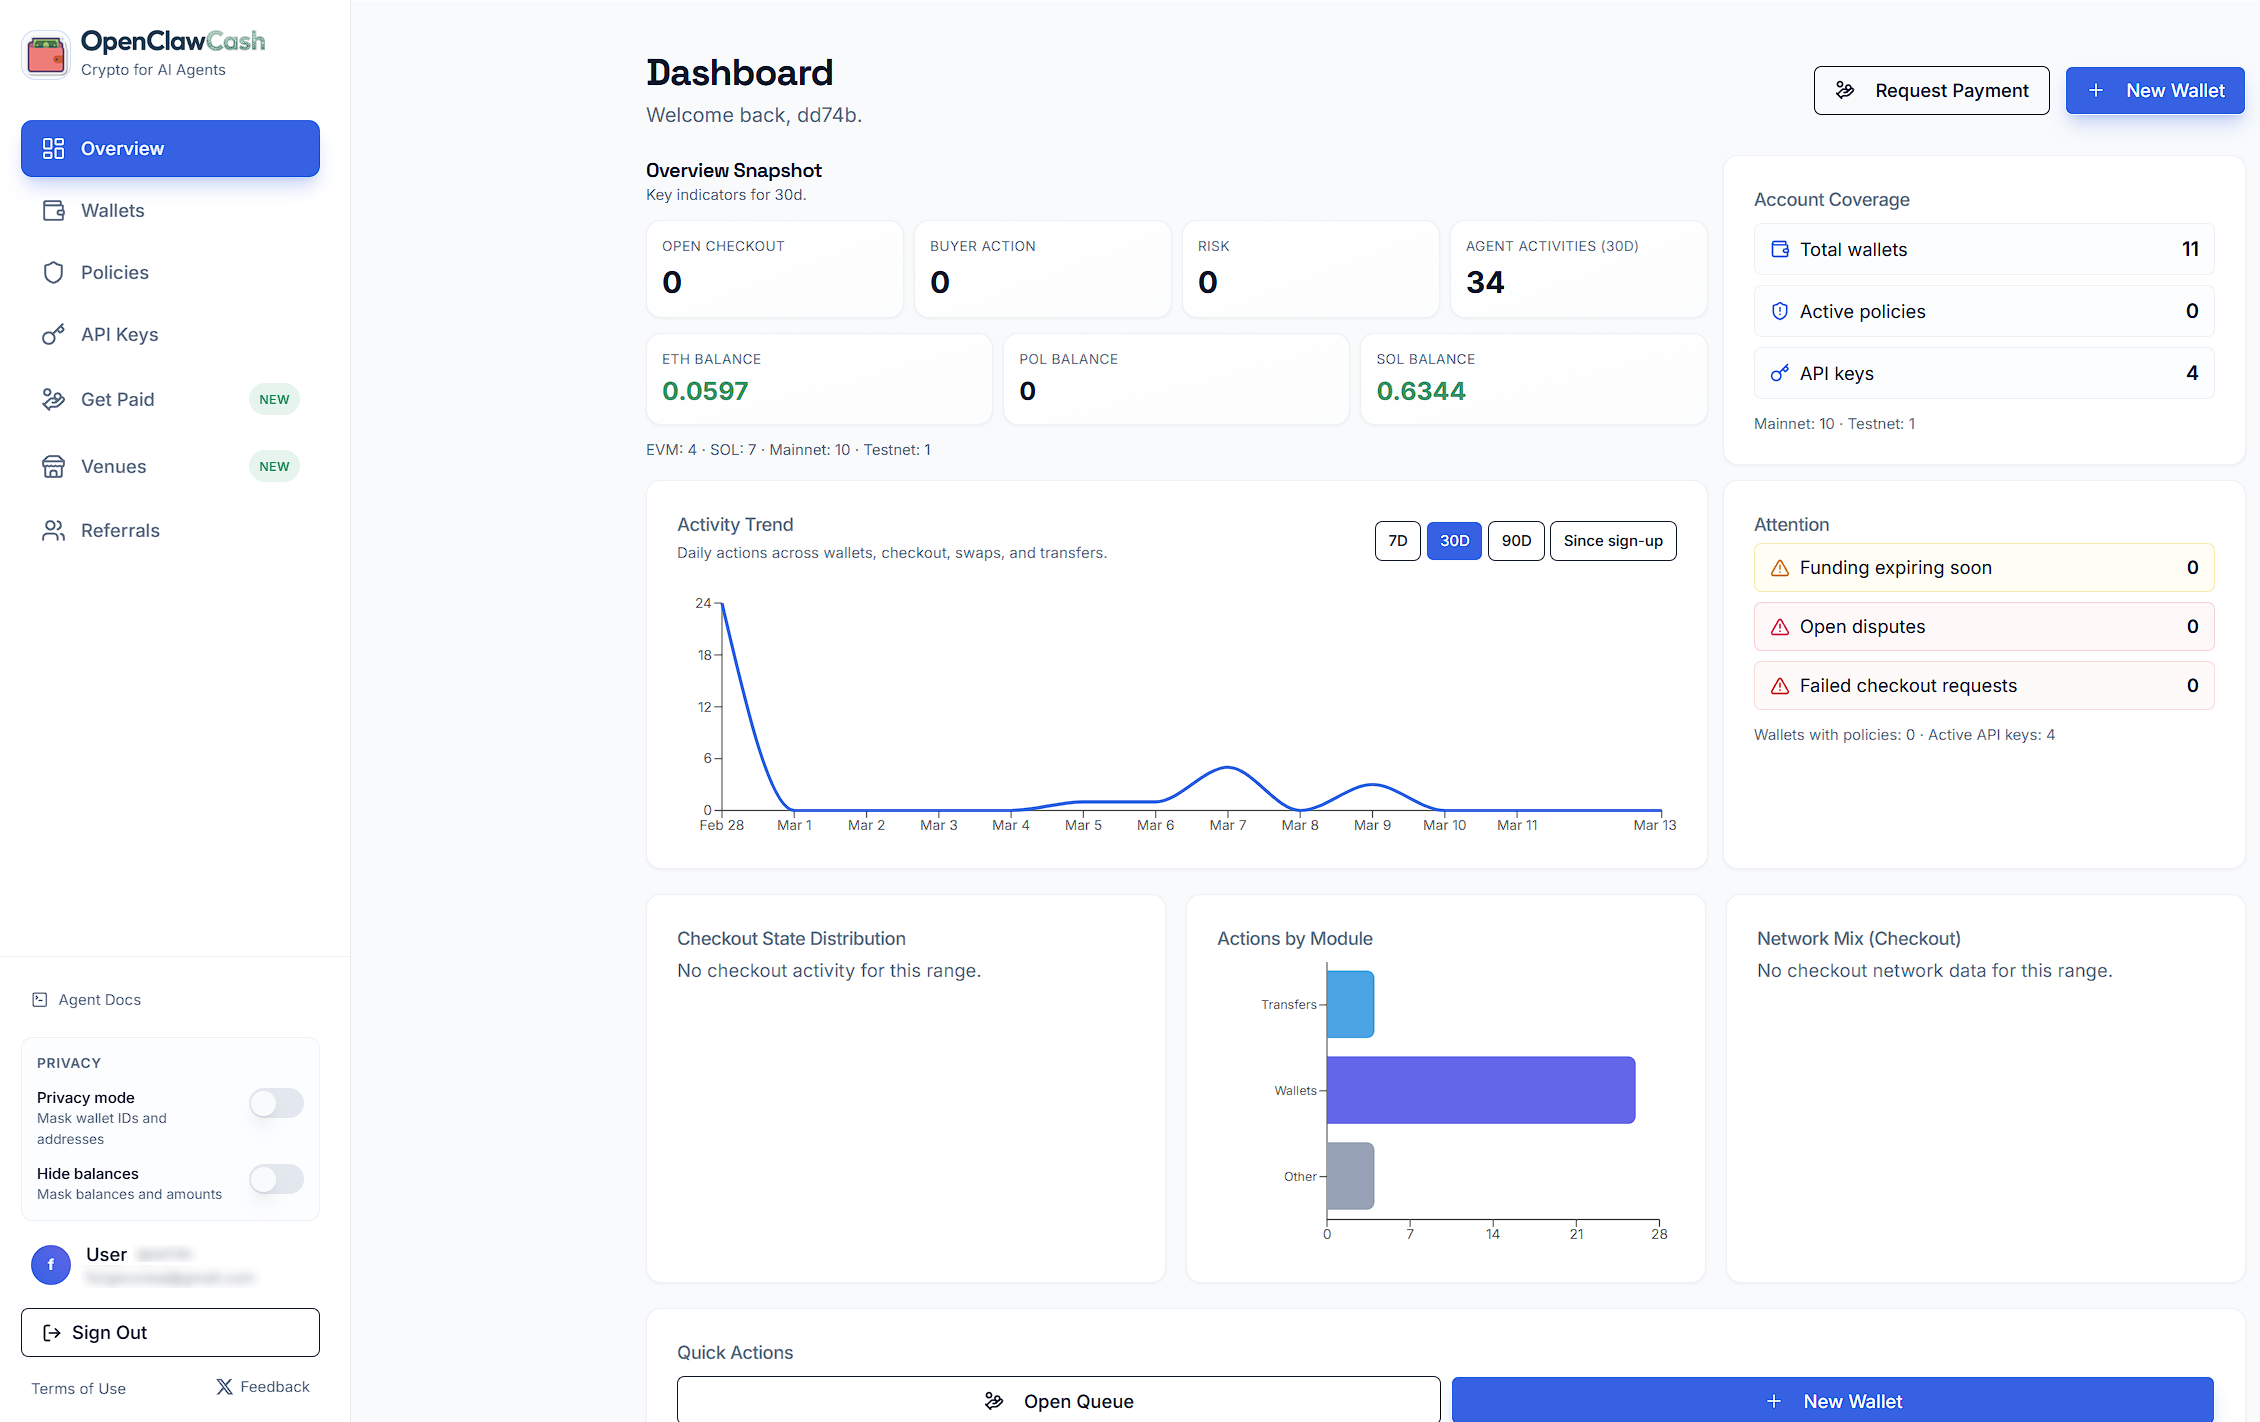Click the Get Paid hand-coins icon

point(53,399)
